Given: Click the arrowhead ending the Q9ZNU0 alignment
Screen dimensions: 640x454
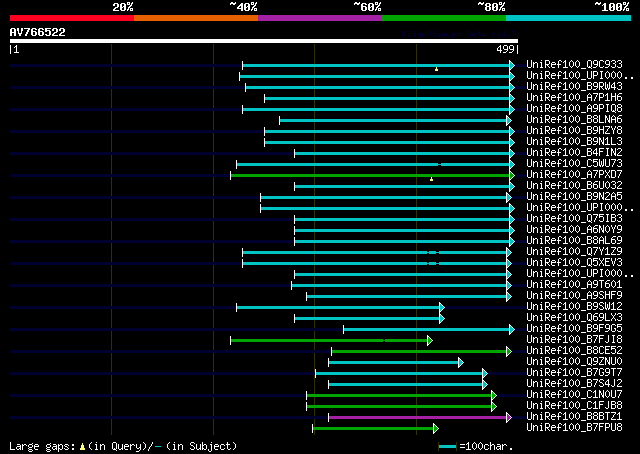Looking at the screenshot, I should point(461,362).
